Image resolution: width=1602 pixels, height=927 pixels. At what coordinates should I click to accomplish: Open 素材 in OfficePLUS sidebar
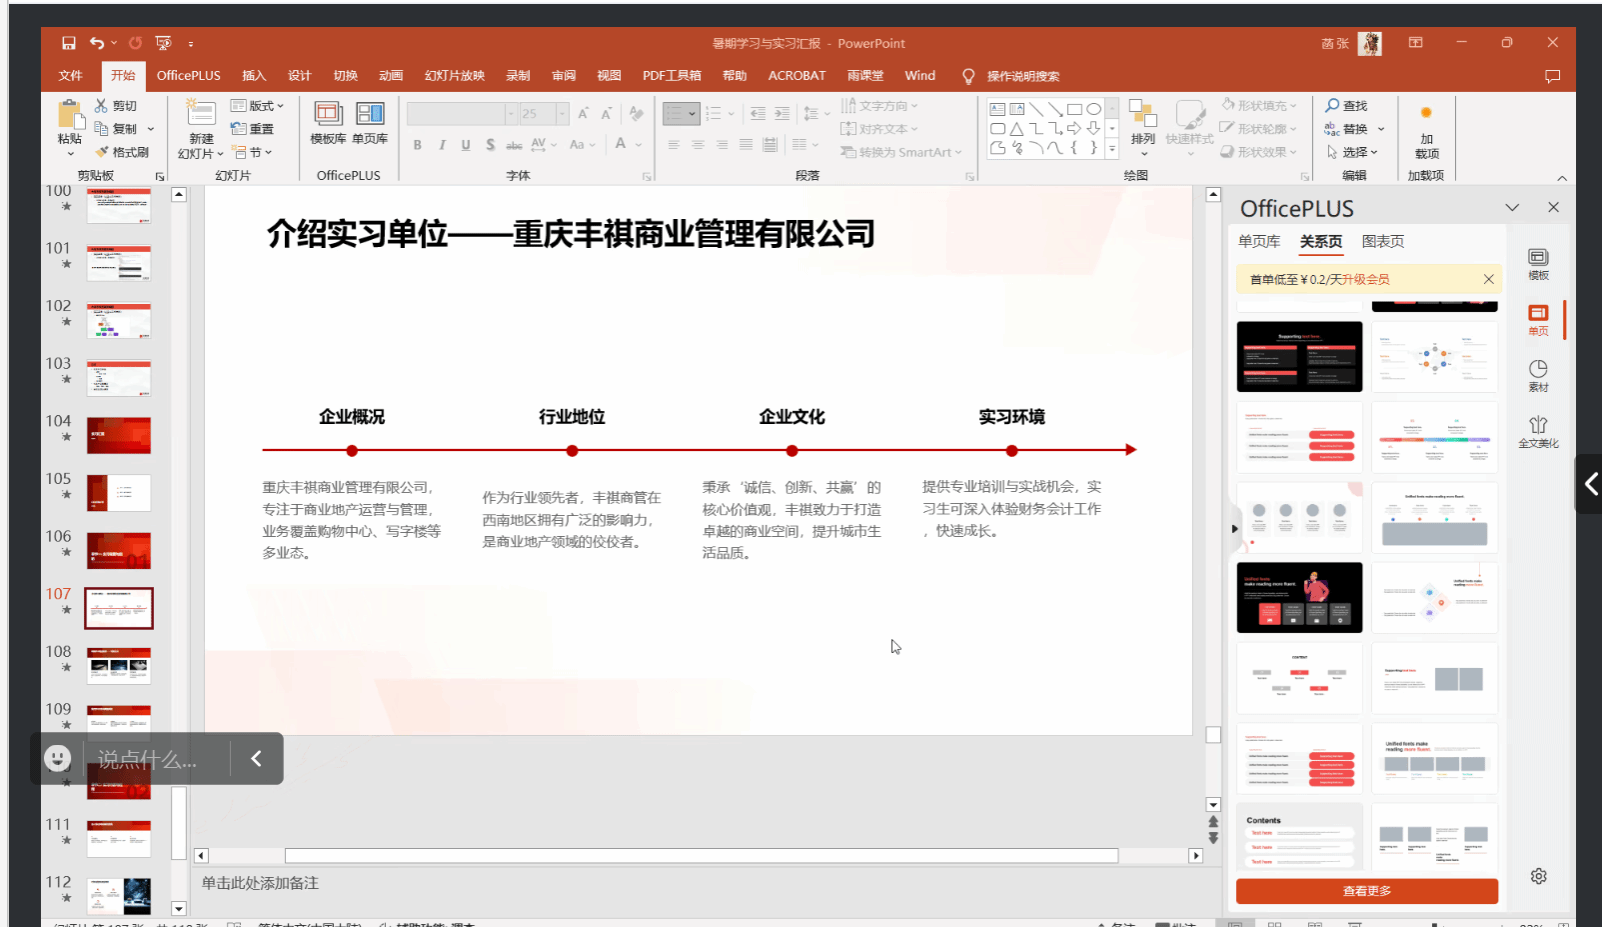pos(1538,375)
